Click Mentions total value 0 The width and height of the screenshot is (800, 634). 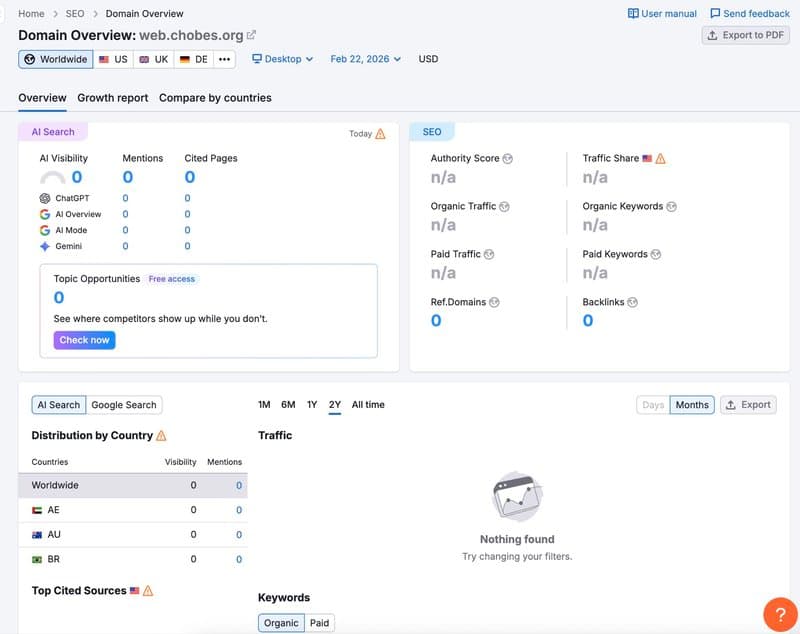coord(128,177)
